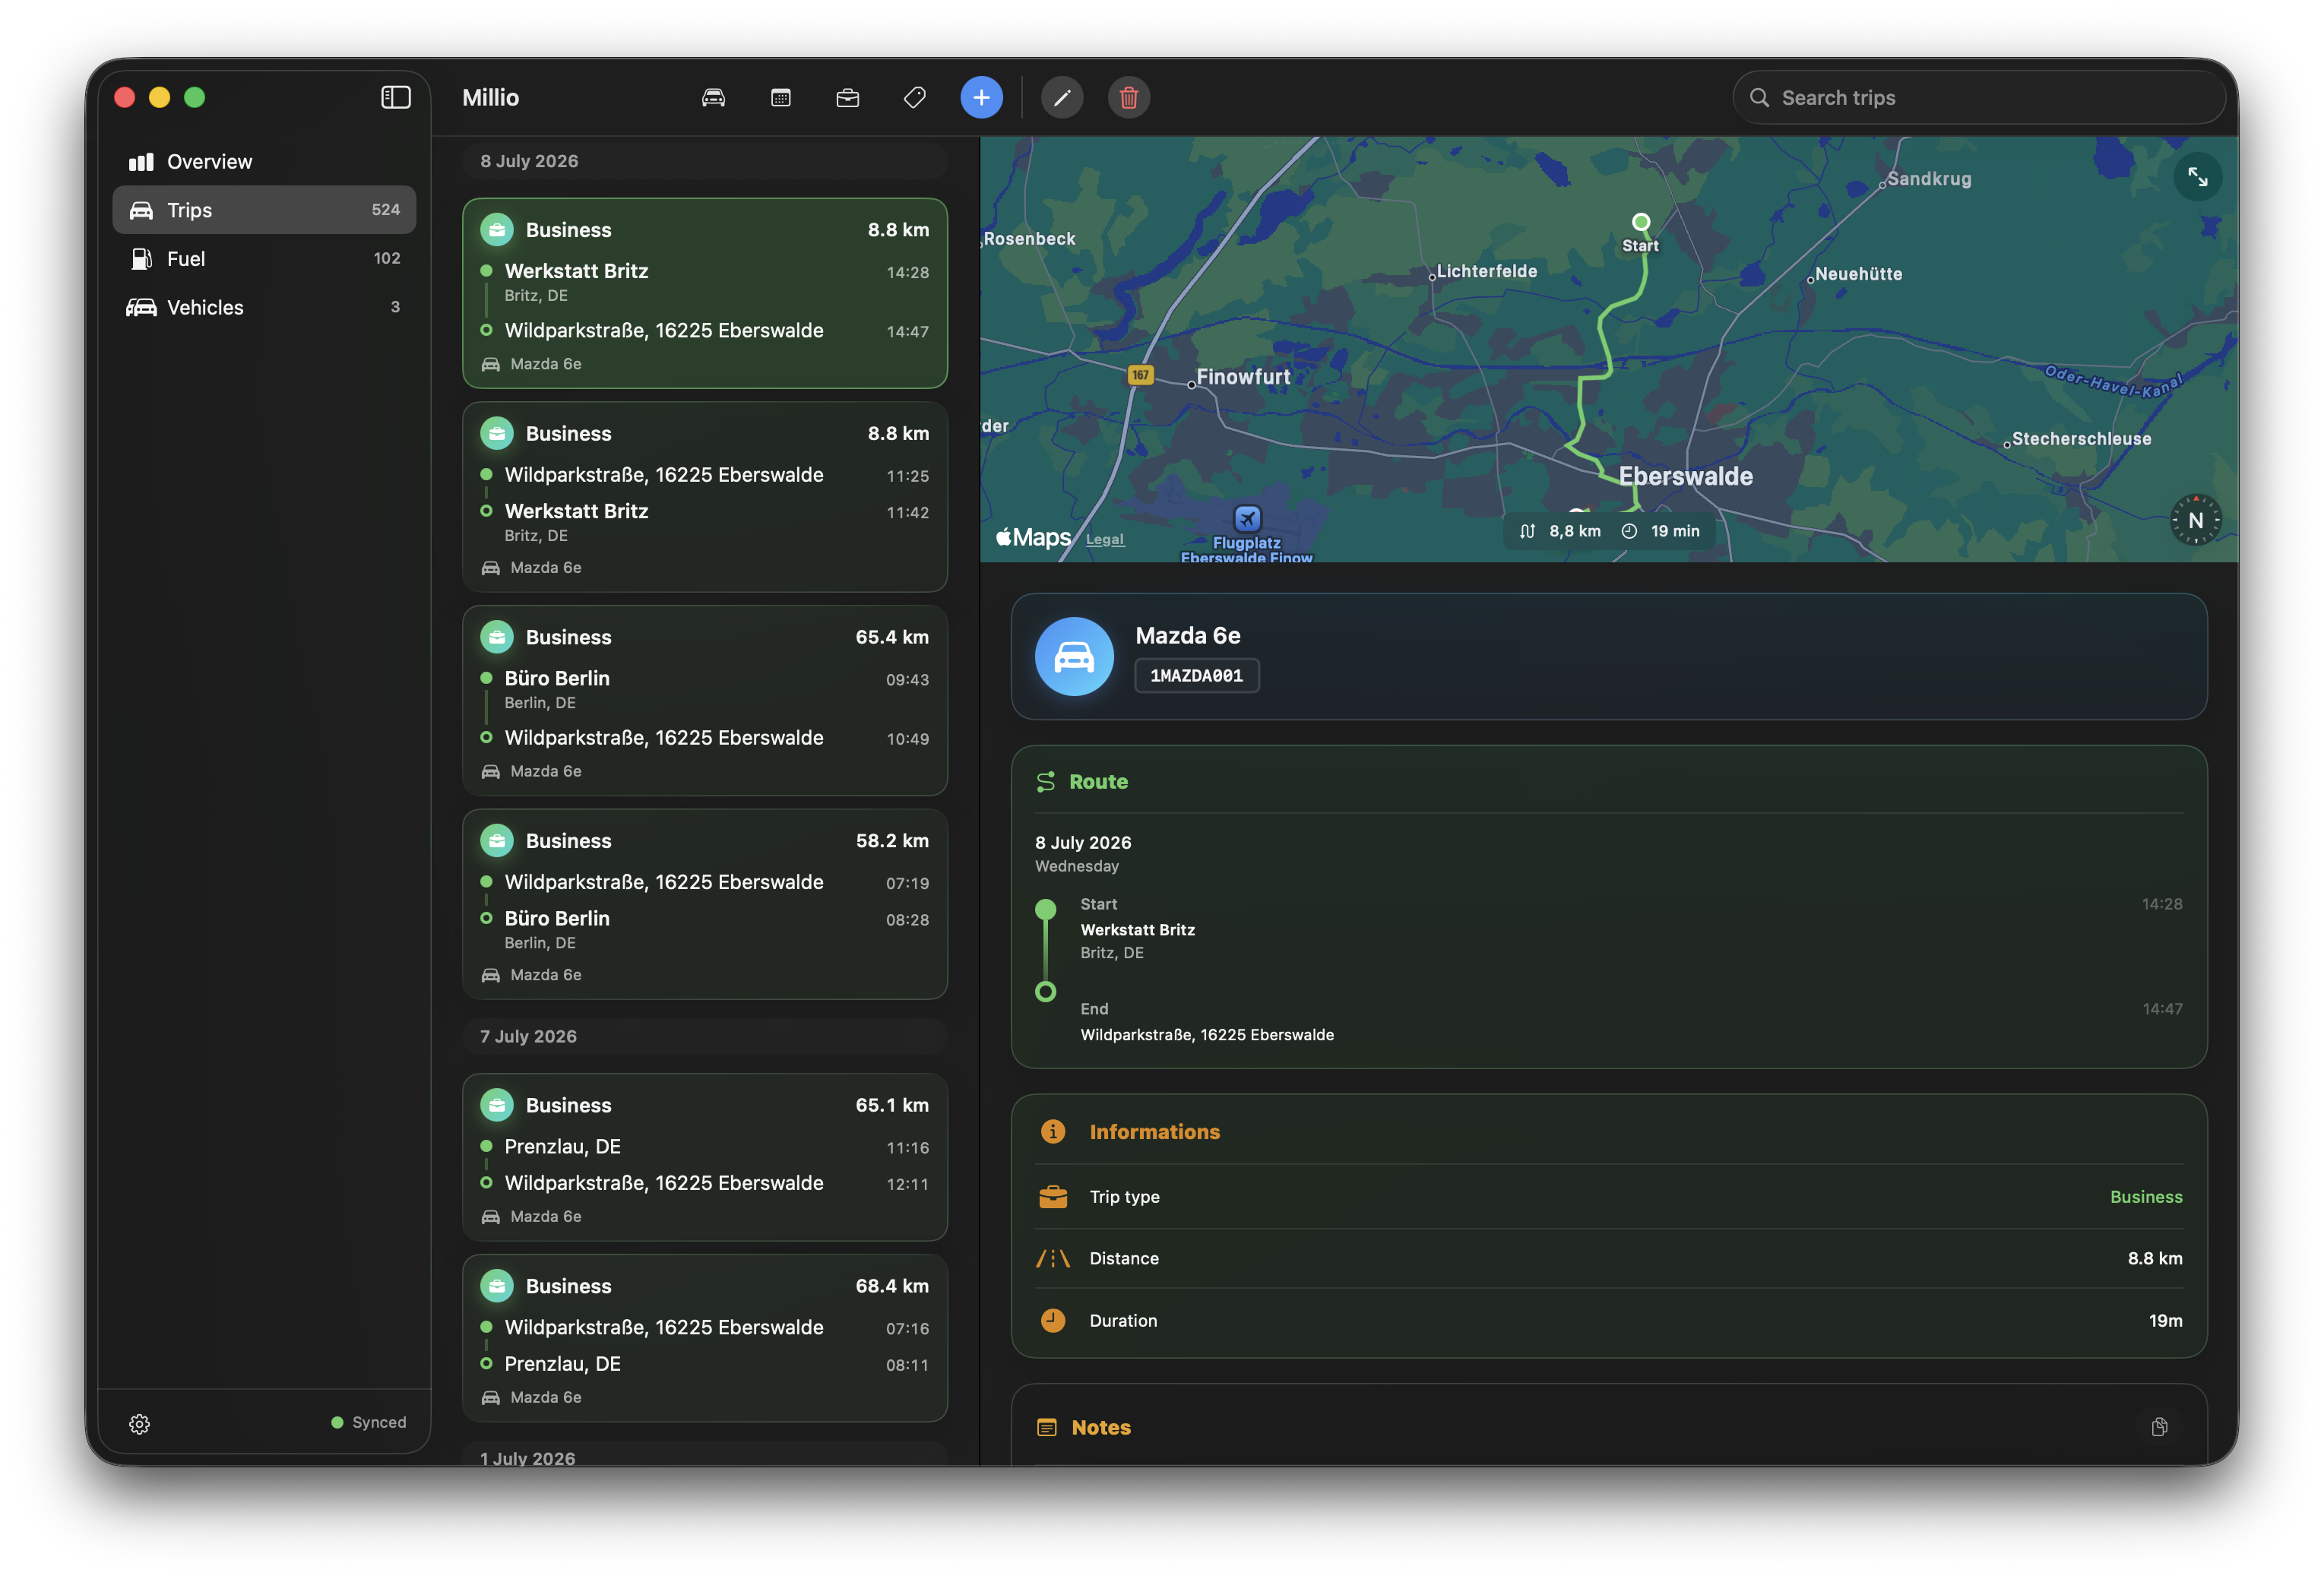Image resolution: width=2324 pixels, height=1579 pixels.
Task: Select the 58.2 km trip card
Action: (704, 905)
